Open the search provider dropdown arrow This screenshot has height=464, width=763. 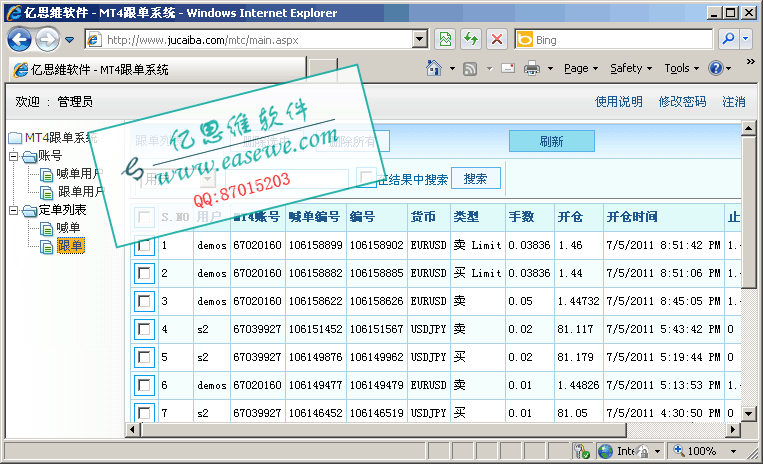746,39
